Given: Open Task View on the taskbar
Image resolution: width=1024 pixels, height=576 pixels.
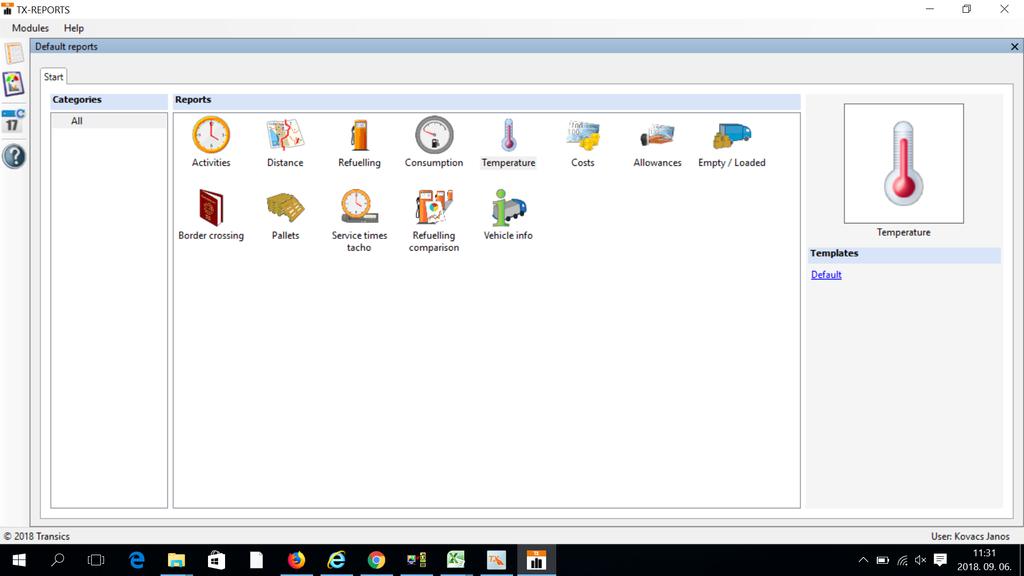Looking at the screenshot, I should coord(96,560).
